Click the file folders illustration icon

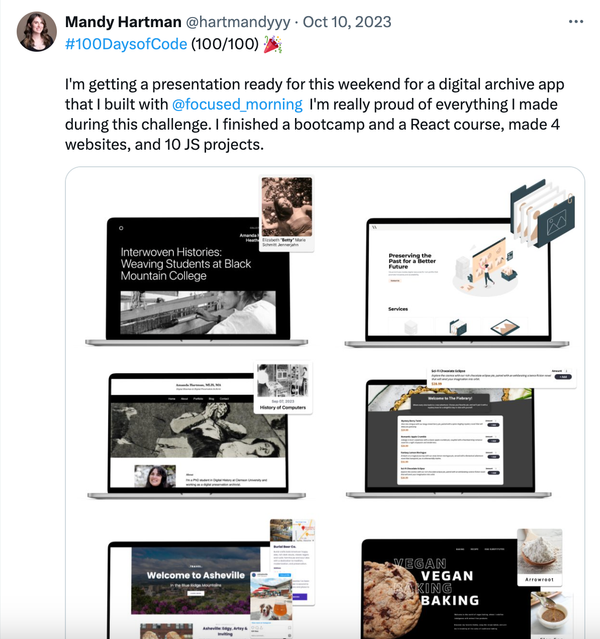[542, 213]
